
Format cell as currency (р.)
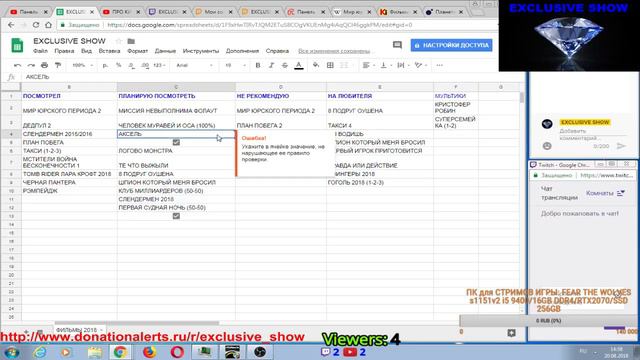tap(105, 65)
